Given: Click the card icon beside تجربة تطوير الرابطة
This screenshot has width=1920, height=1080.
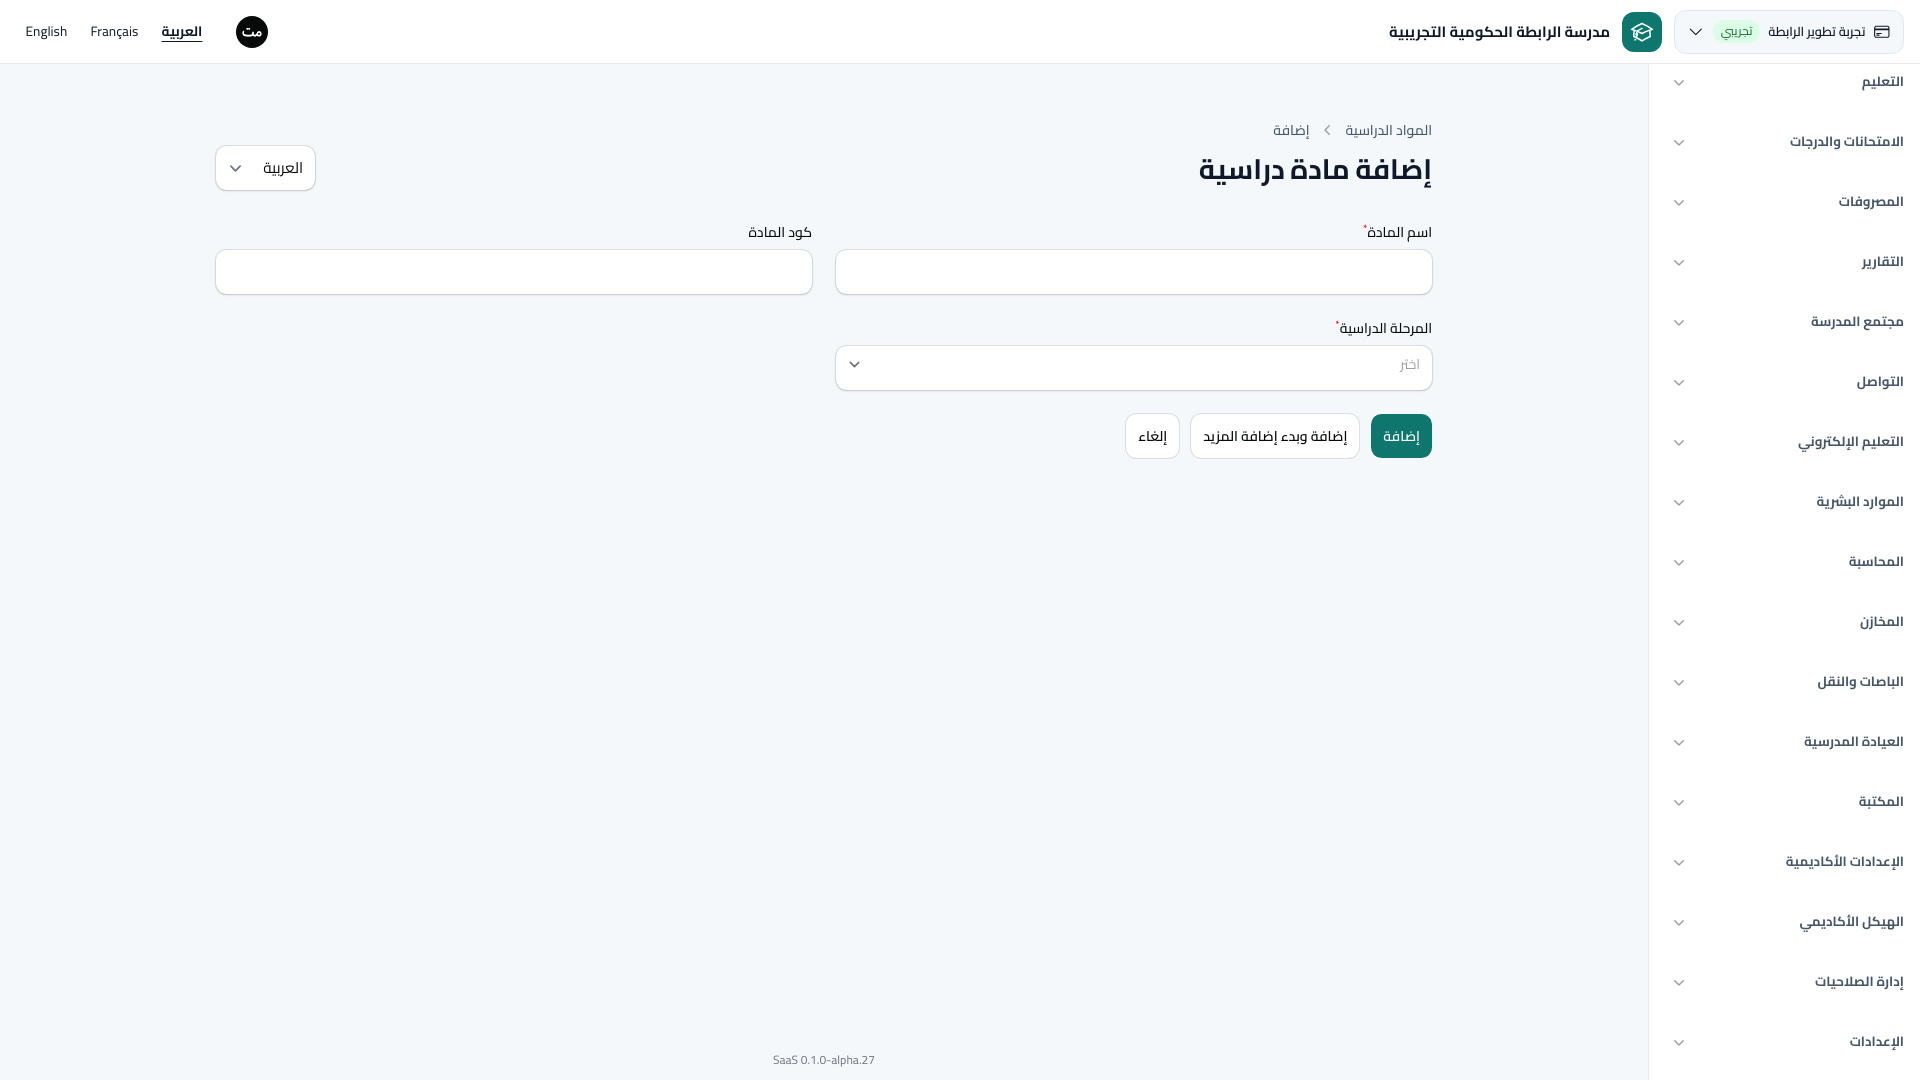Looking at the screenshot, I should click(x=1881, y=32).
